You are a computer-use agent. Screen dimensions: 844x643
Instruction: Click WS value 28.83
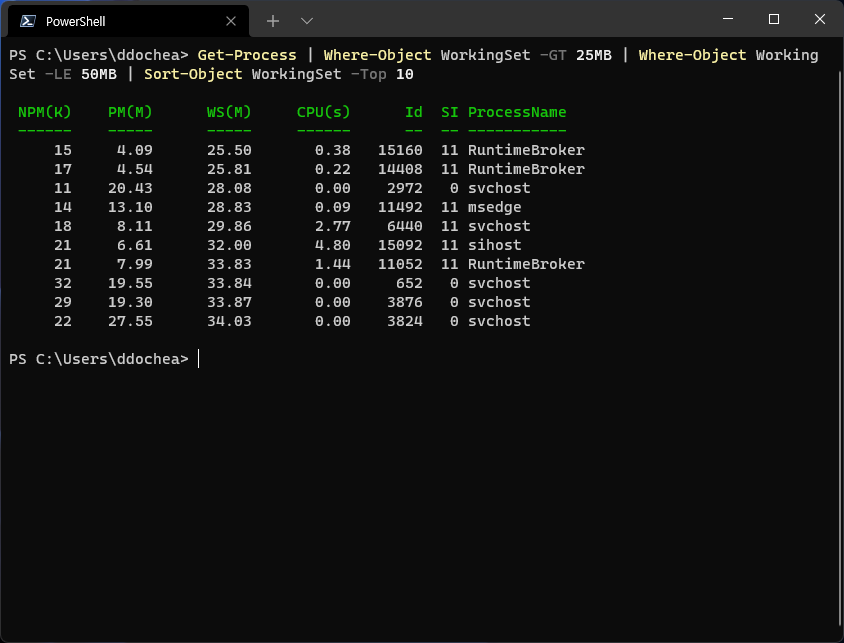pos(229,207)
